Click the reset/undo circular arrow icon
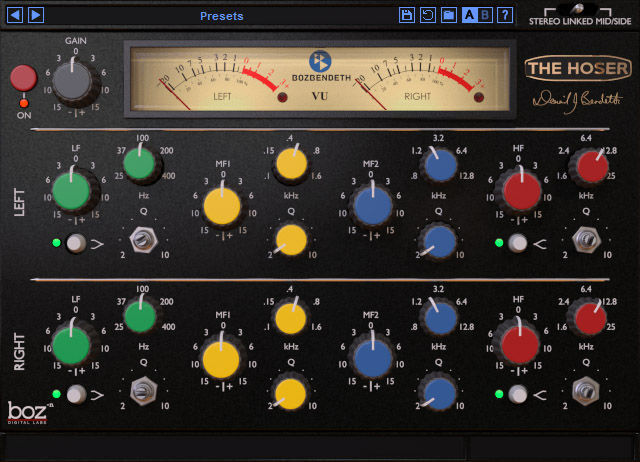 [427, 15]
